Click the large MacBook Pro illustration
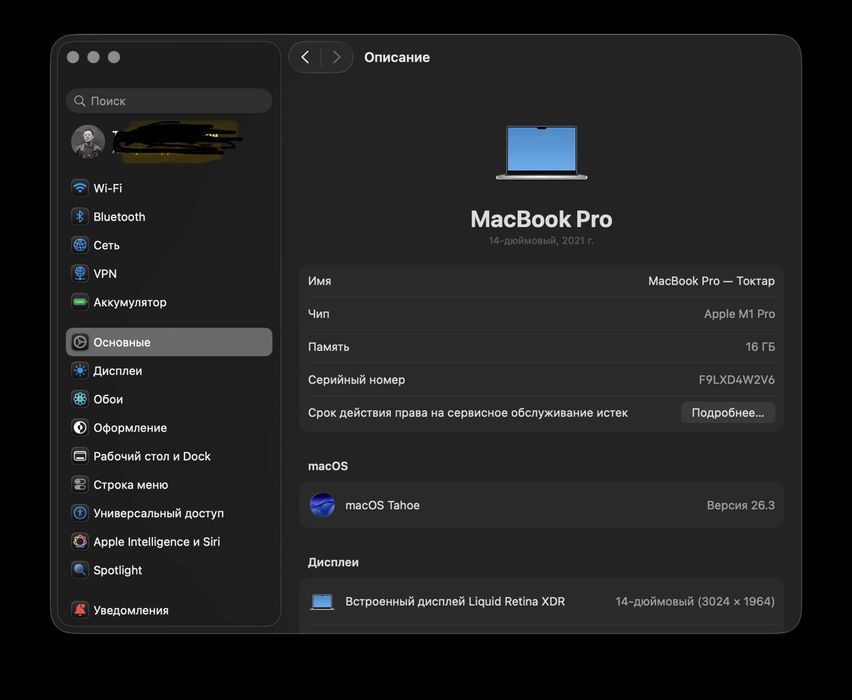Image resolution: width=852 pixels, height=700 pixels. coord(541,153)
